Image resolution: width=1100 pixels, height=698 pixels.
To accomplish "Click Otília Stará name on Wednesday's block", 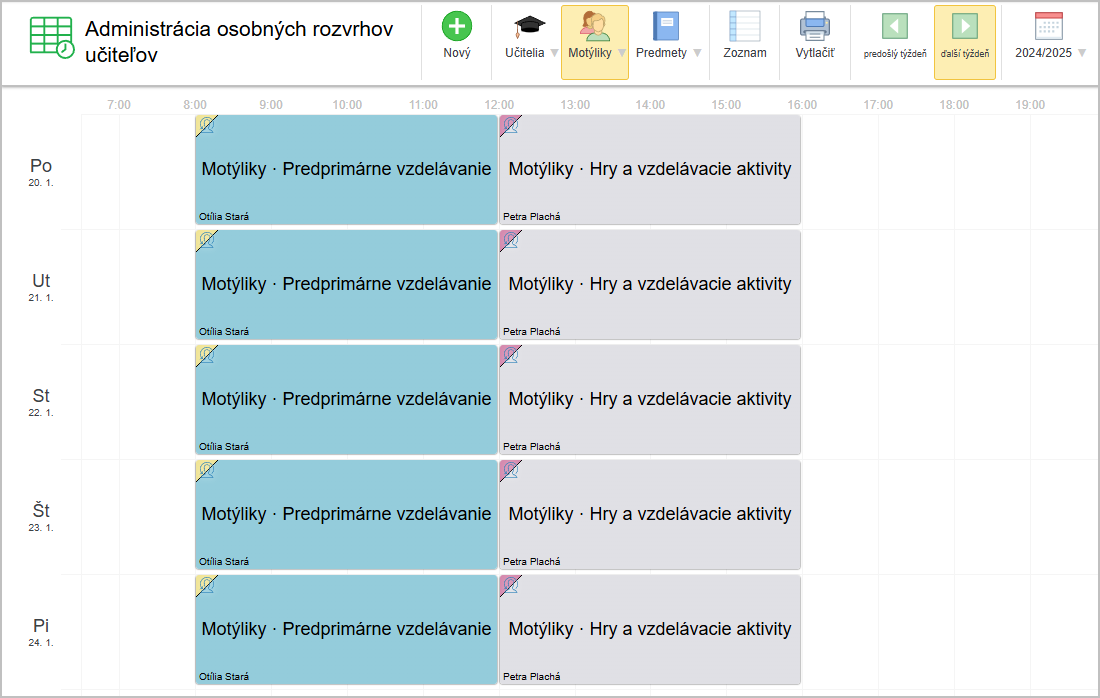I will [224, 447].
